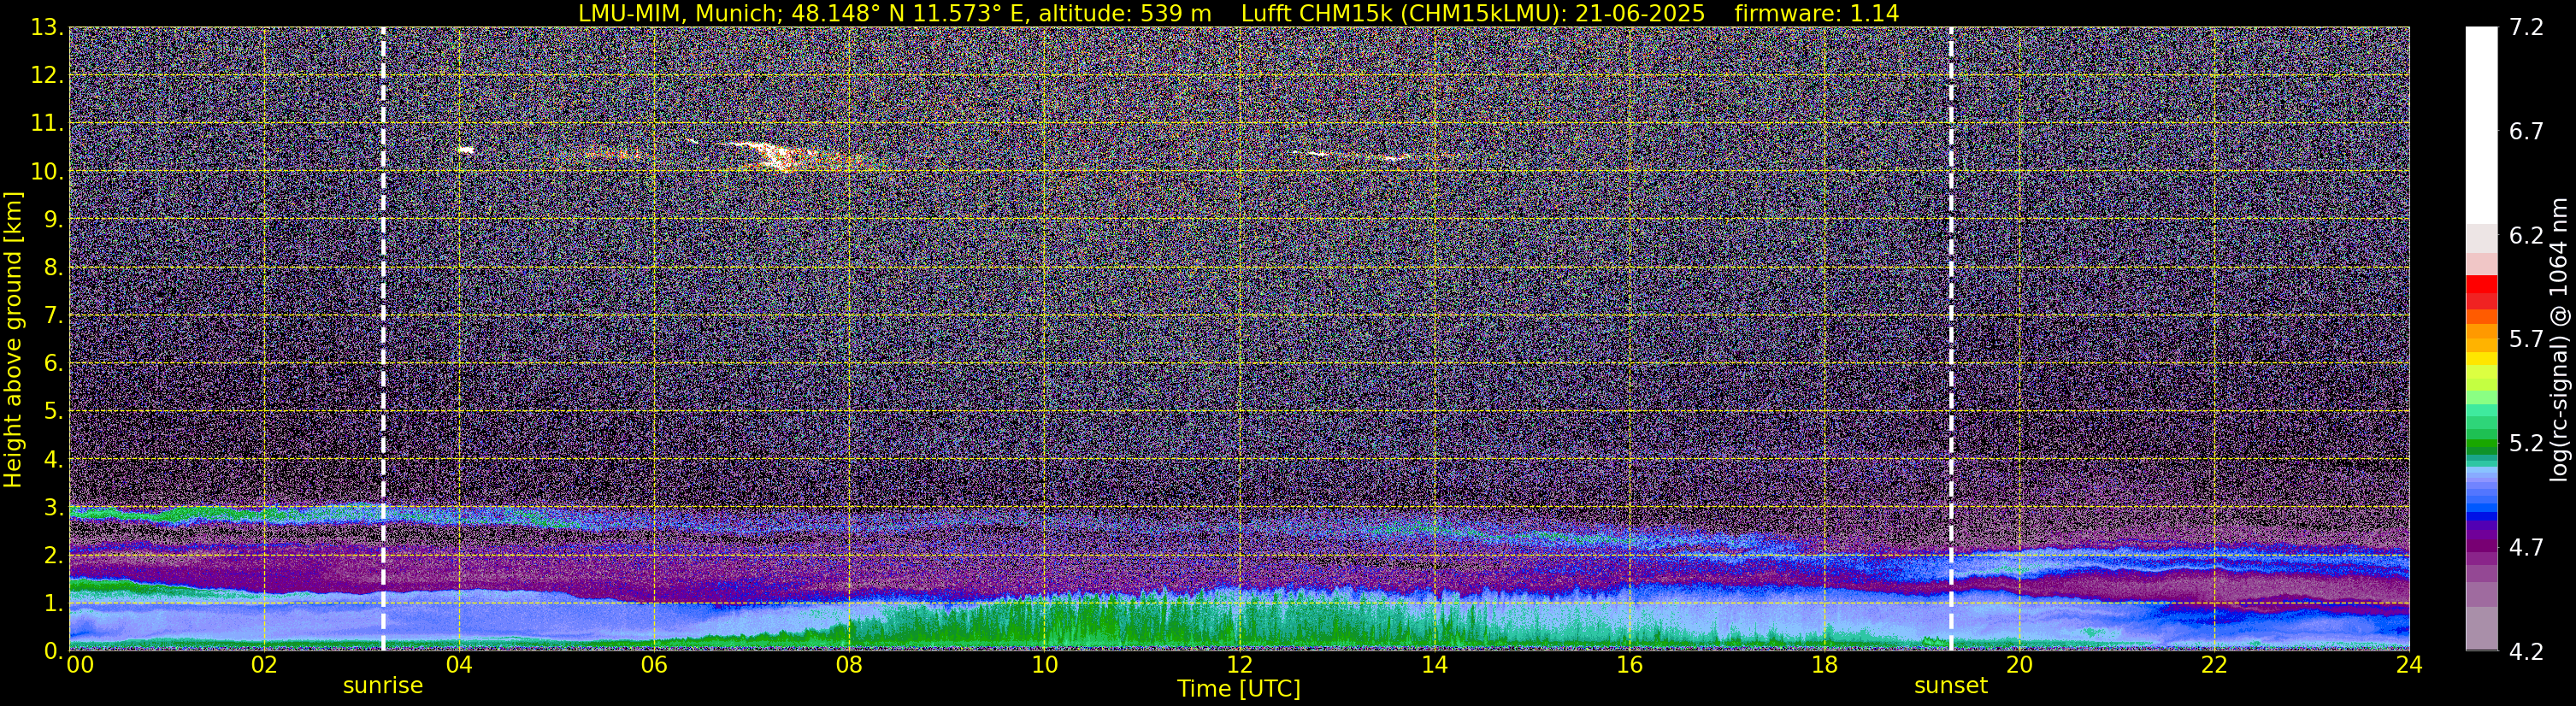Click the 'Height above ground [km]' axis label
This screenshot has height=706, width=2576.
tap(13, 339)
